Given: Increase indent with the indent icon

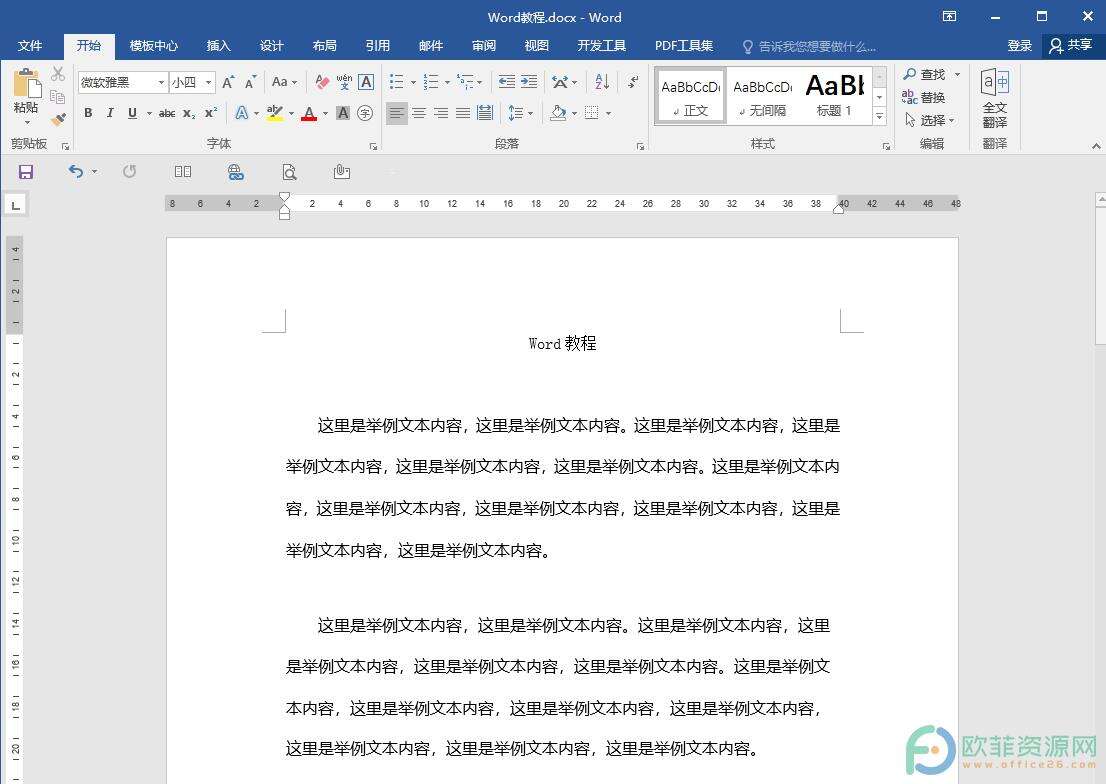Looking at the screenshot, I should click(529, 82).
